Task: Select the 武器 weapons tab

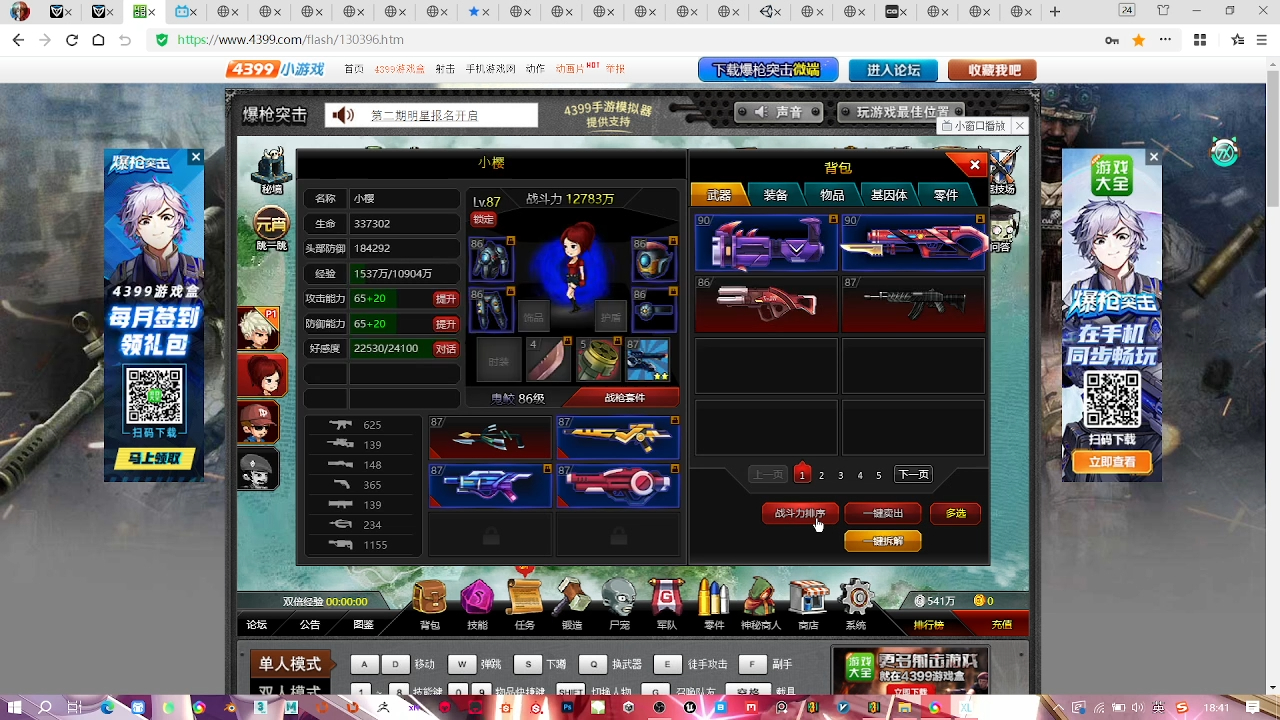Action: coord(718,195)
